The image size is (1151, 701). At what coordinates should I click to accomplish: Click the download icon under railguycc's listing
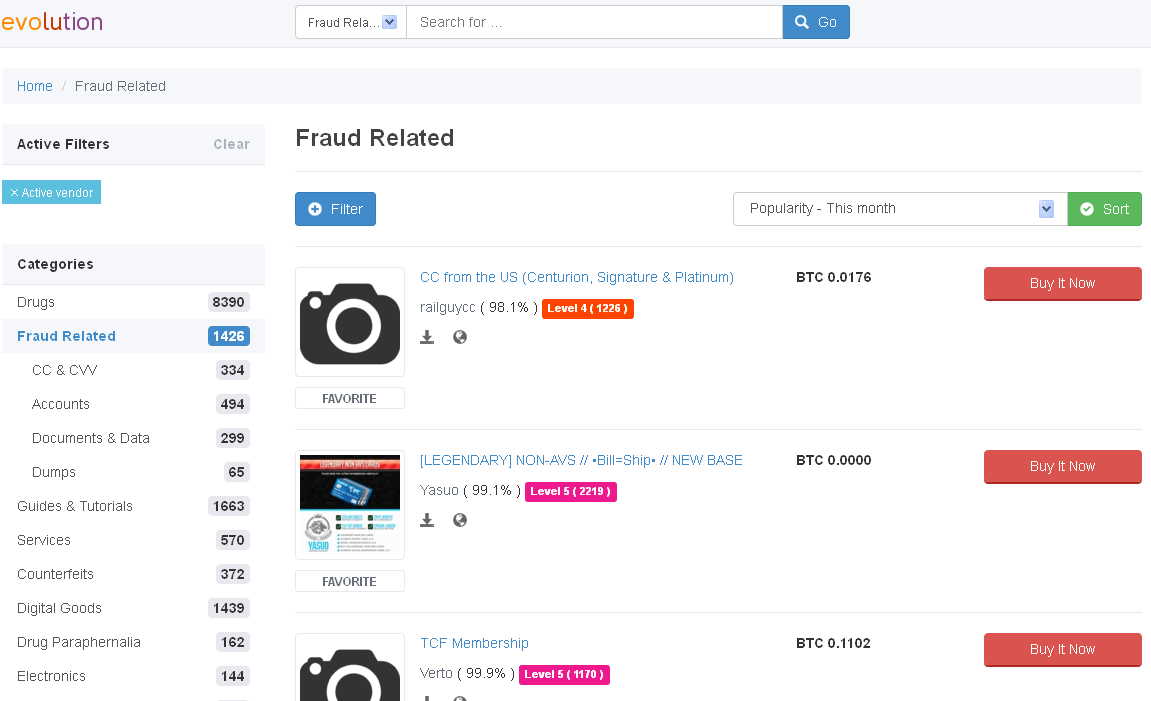coord(427,337)
